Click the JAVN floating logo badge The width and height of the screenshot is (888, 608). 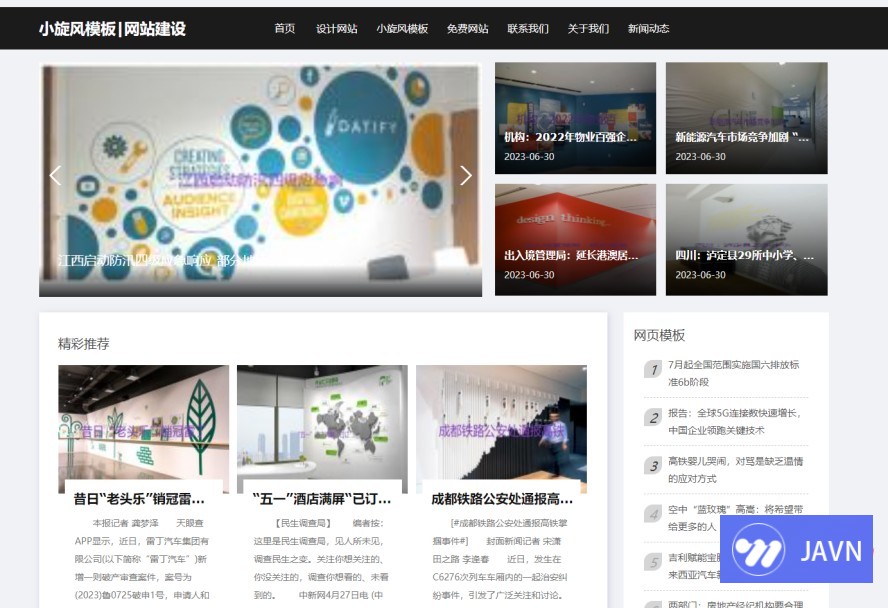click(x=796, y=549)
